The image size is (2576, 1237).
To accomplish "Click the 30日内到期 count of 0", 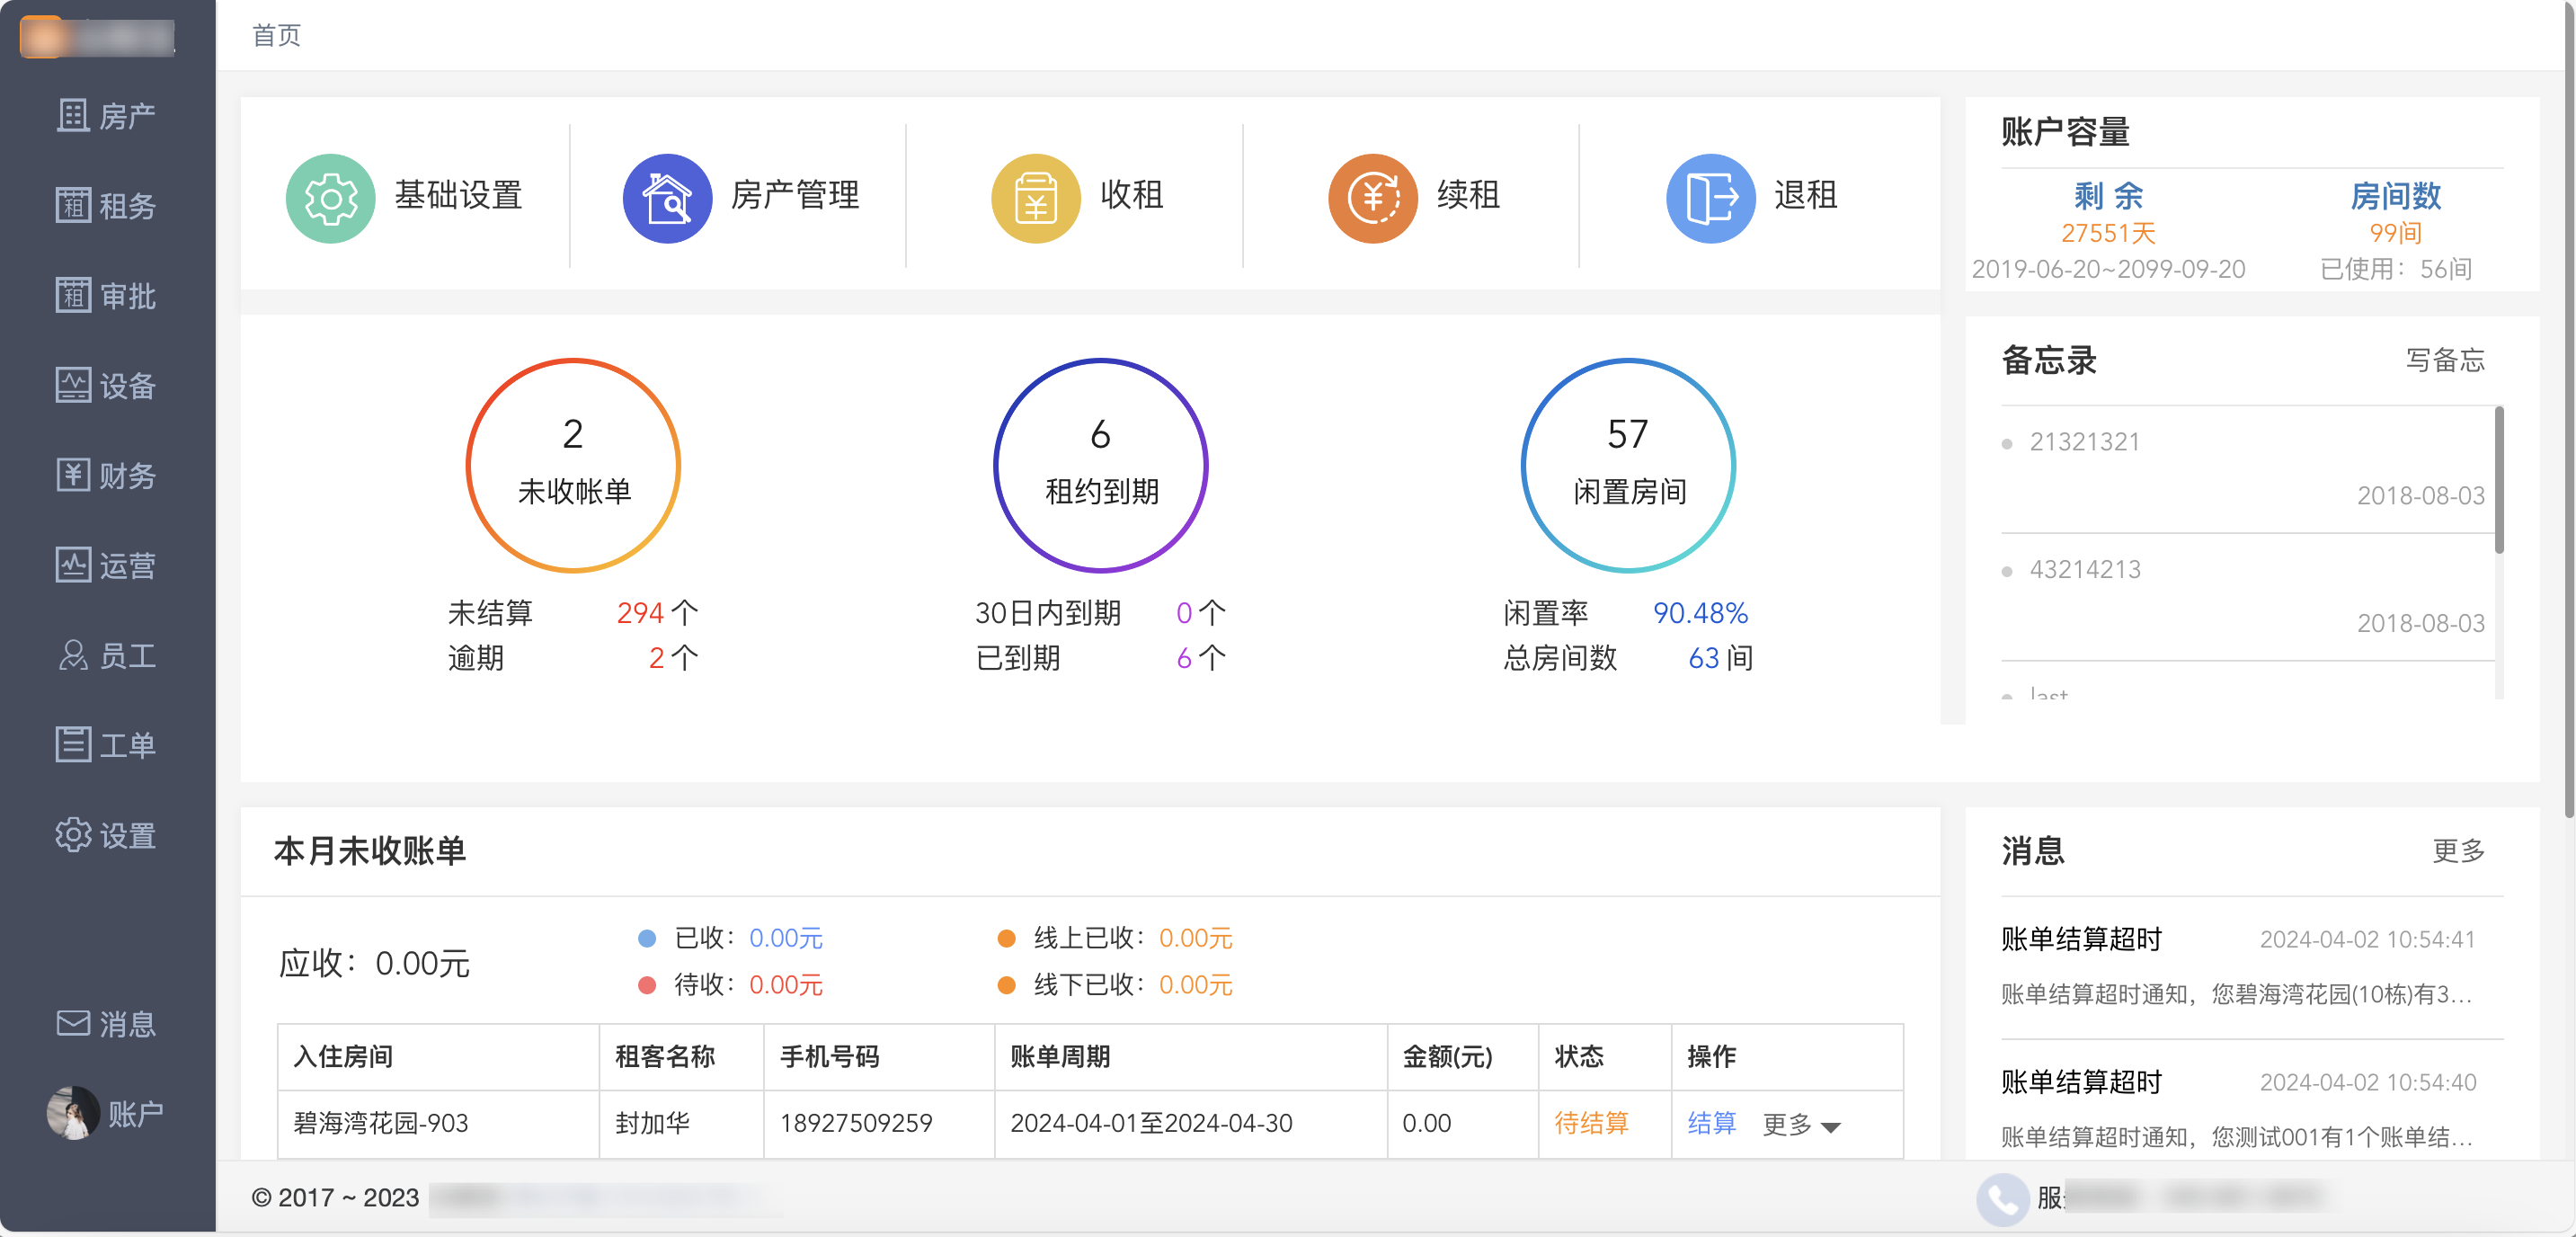I will click(x=1184, y=613).
